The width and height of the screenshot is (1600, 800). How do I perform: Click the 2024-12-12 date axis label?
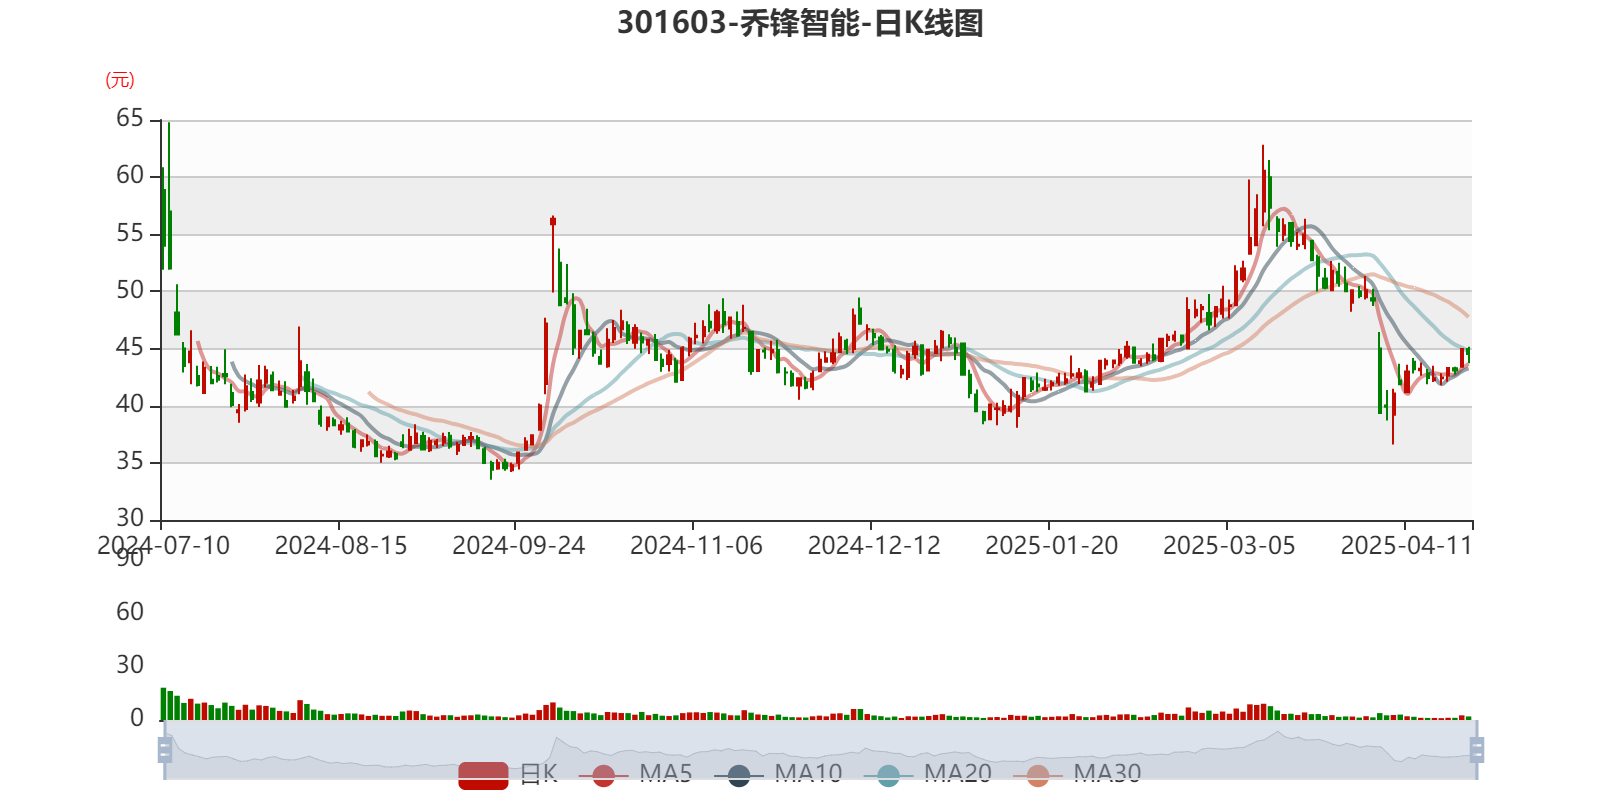coord(874,546)
